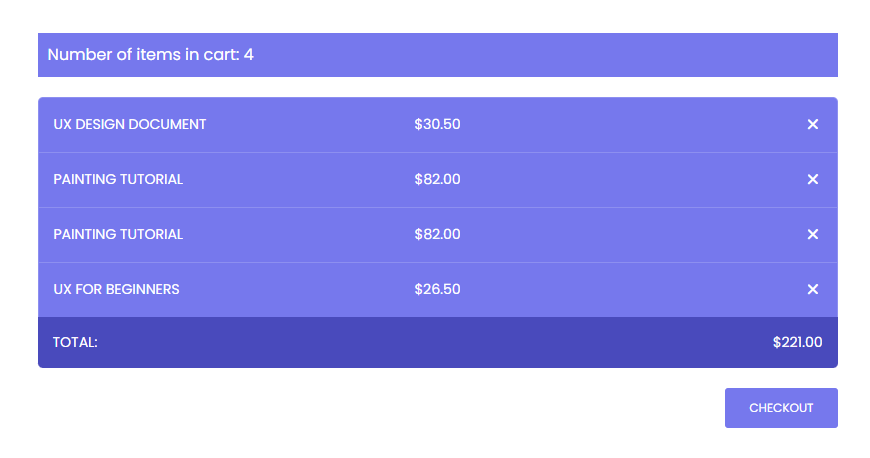The height and width of the screenshot is (458, 870).
Task: Click the middle of the dark total footer bar
Action: (x=437, y=342)
